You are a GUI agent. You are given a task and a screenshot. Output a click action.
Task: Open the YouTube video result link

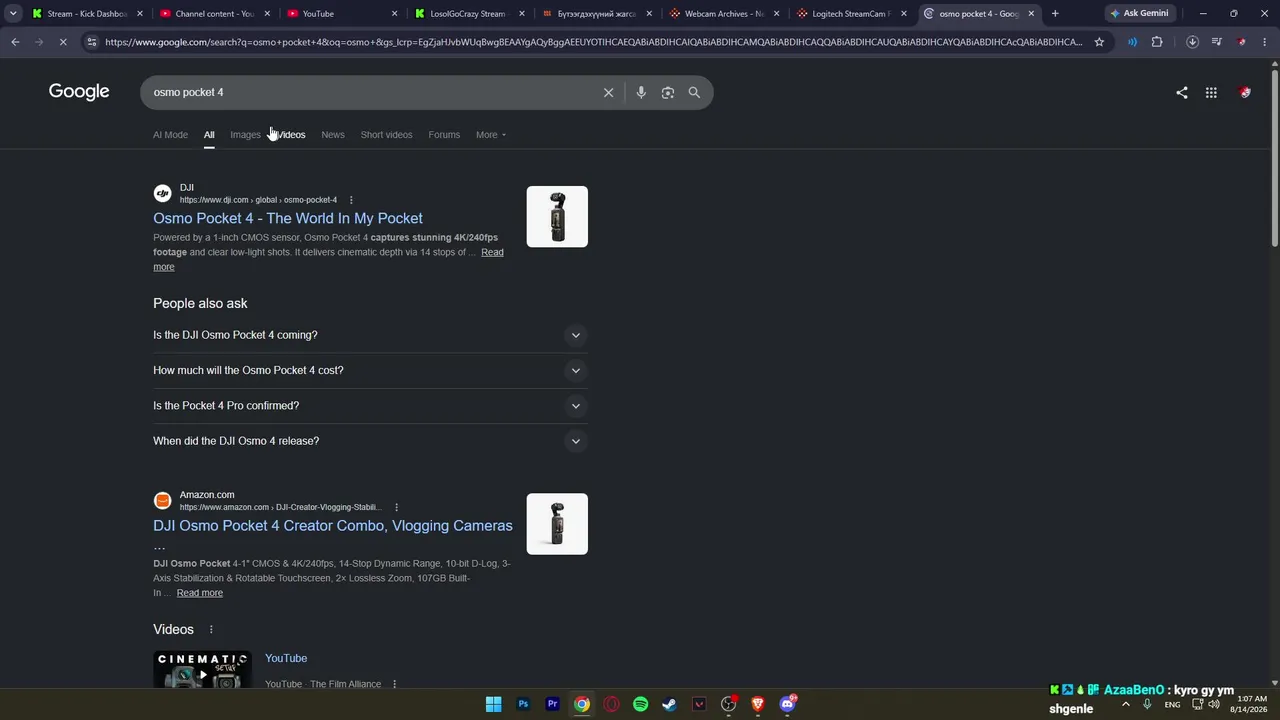click(286, 658)
